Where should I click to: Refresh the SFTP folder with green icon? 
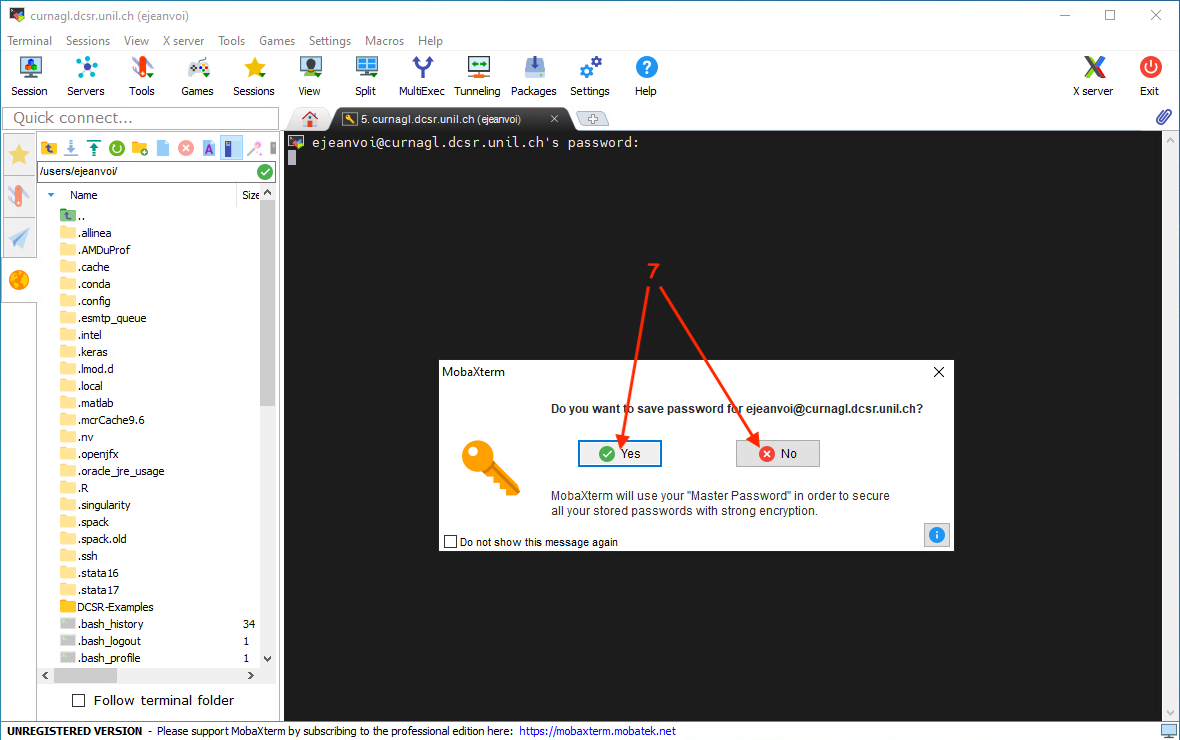click(117, 148)
